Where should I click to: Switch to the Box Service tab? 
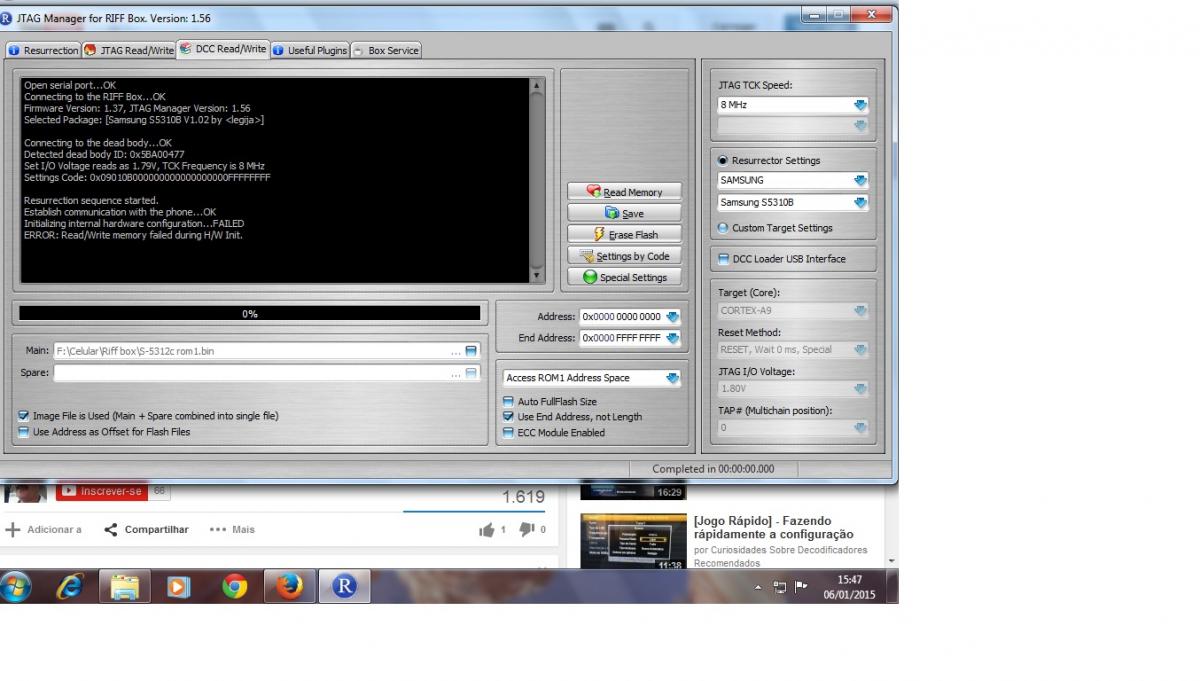(x=386, y=50)
